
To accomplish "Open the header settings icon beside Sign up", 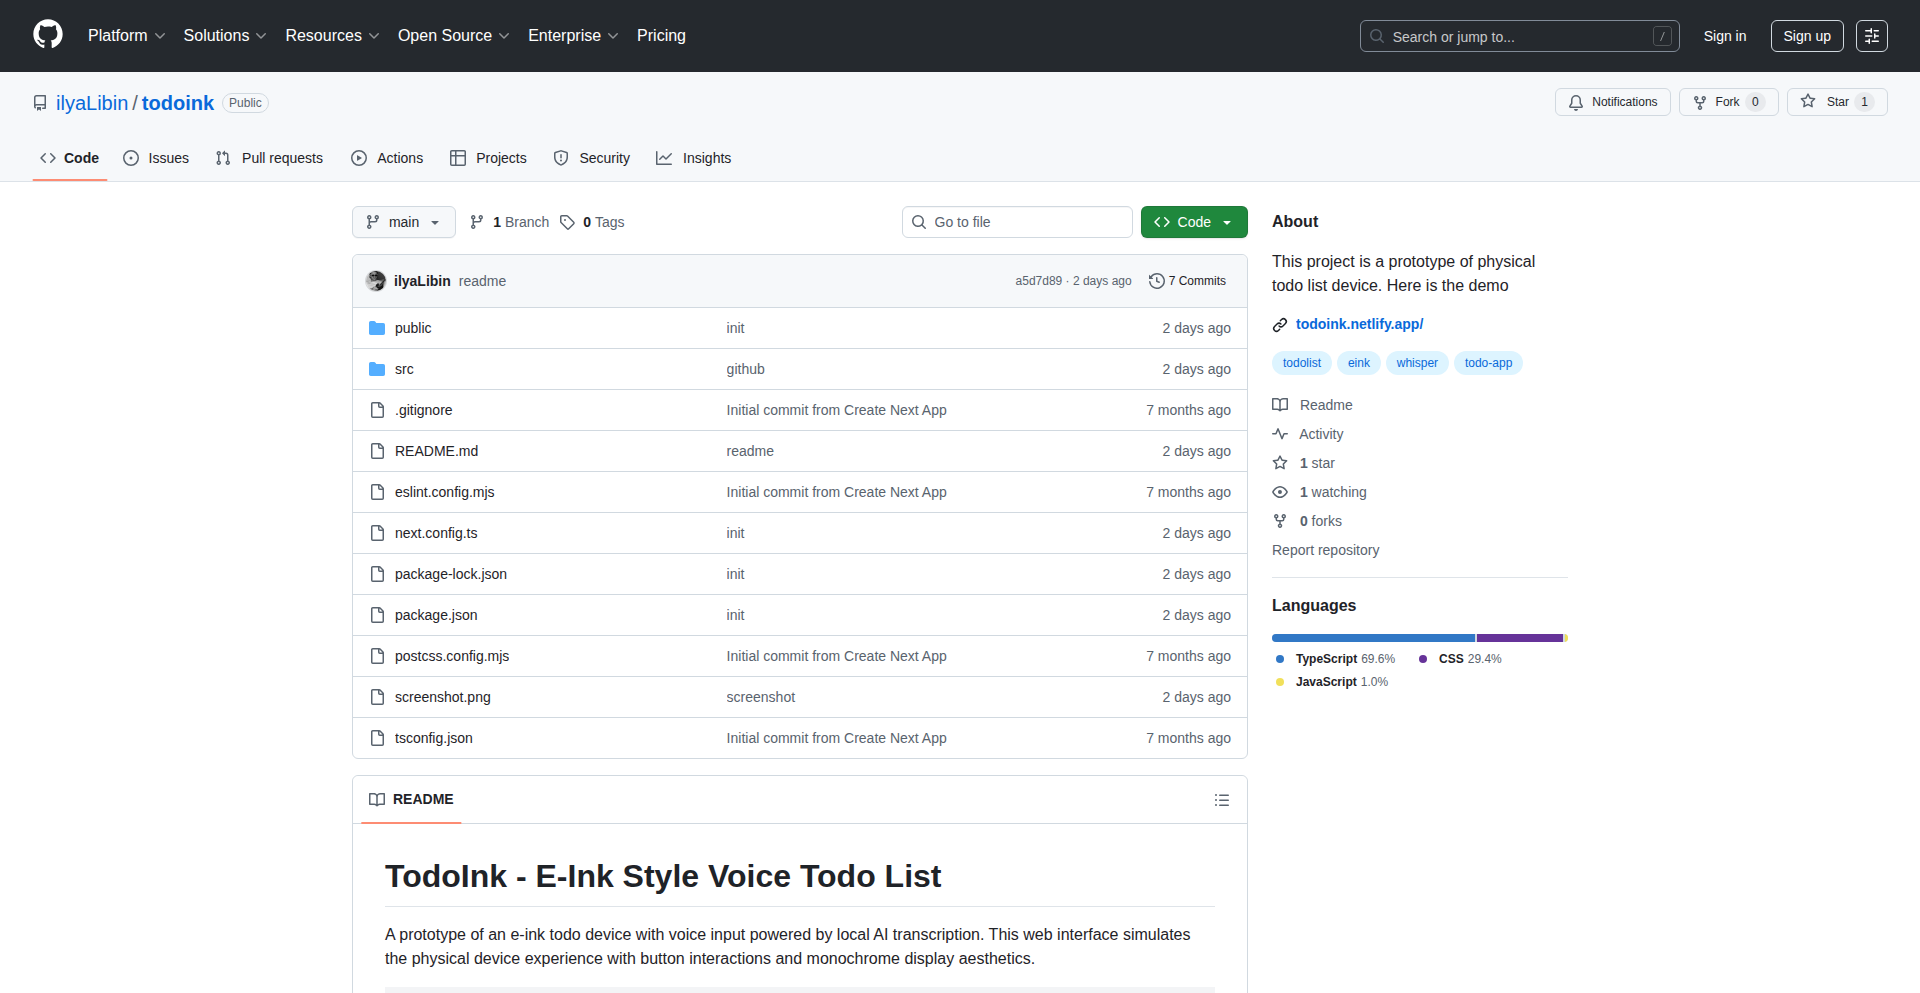I will (x=1871, y=36).
